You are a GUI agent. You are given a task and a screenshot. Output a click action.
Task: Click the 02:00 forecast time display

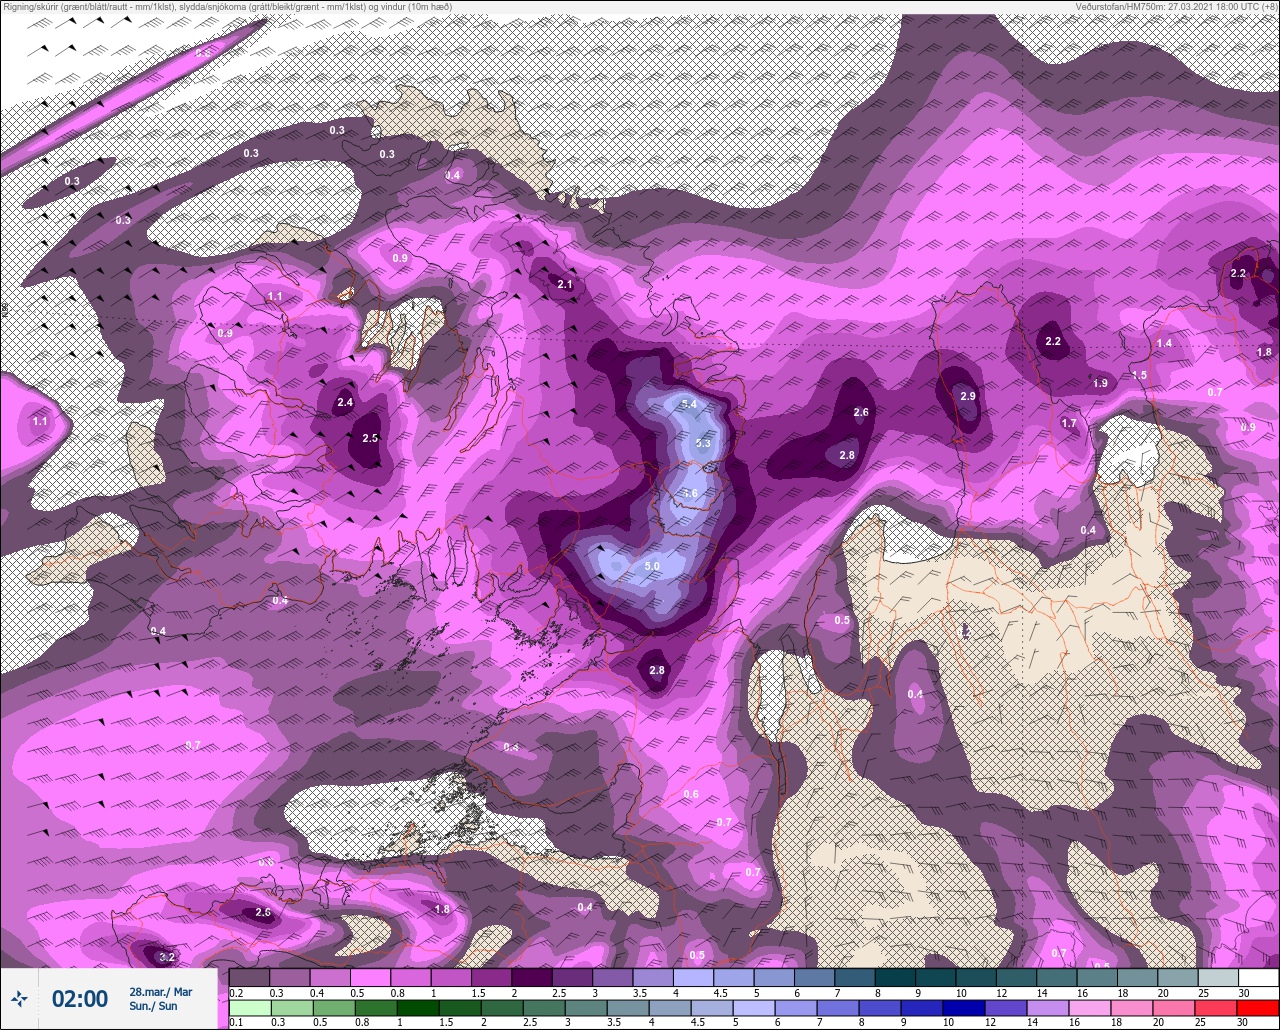pyautogui.click(x=80, y=999)
